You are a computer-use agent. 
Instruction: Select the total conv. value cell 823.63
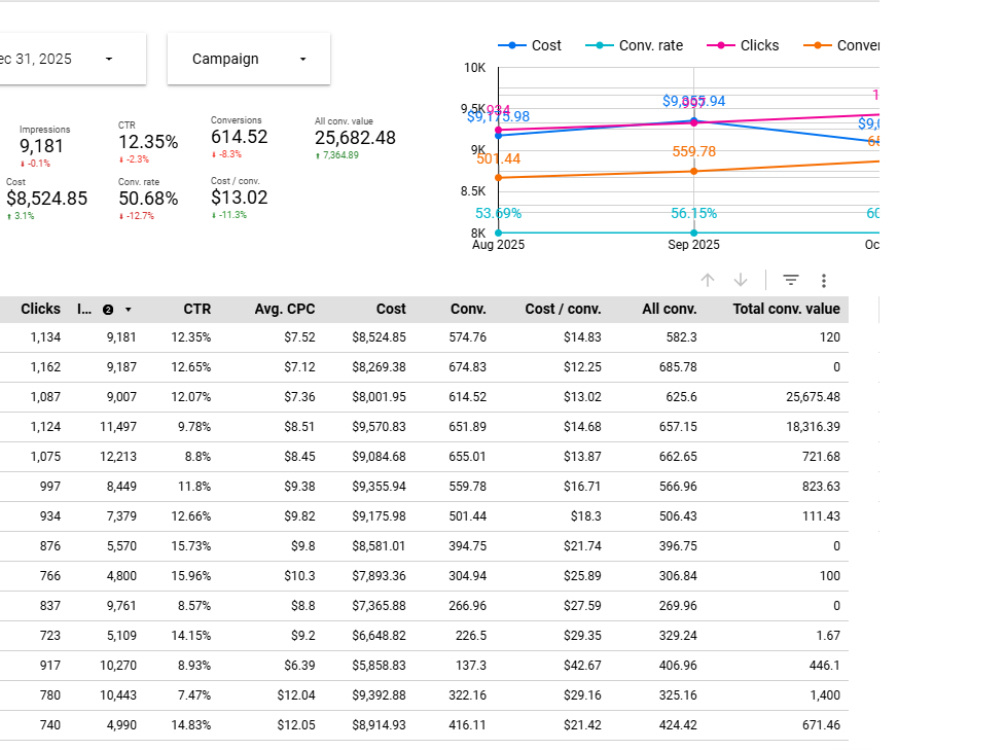tap(821, 487)
